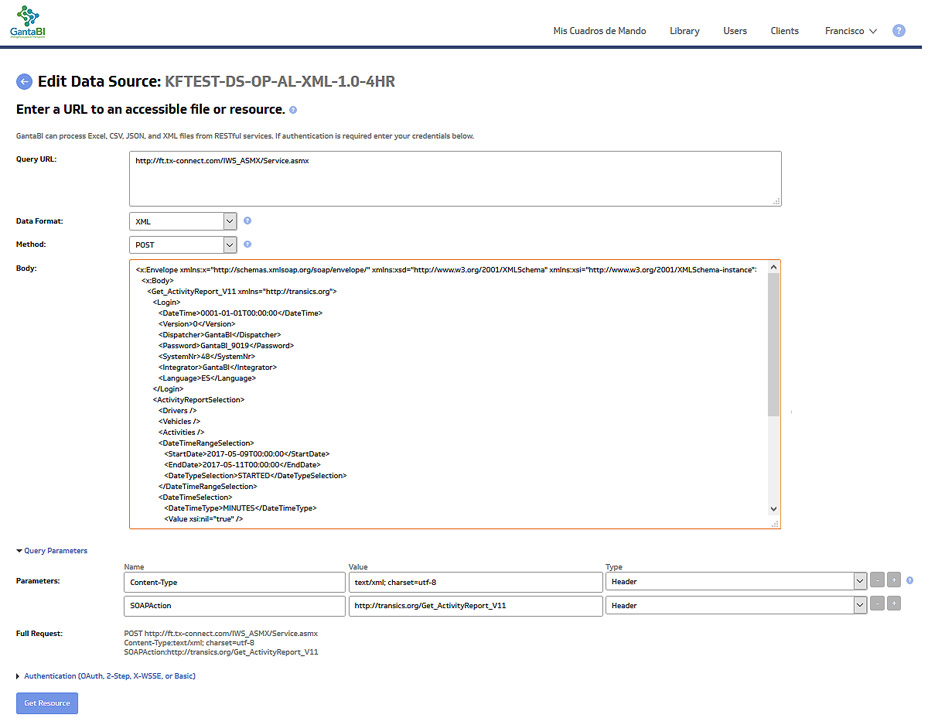945x725 pixels.
Task: Click the Language ES line in Body
Action: 207,378
